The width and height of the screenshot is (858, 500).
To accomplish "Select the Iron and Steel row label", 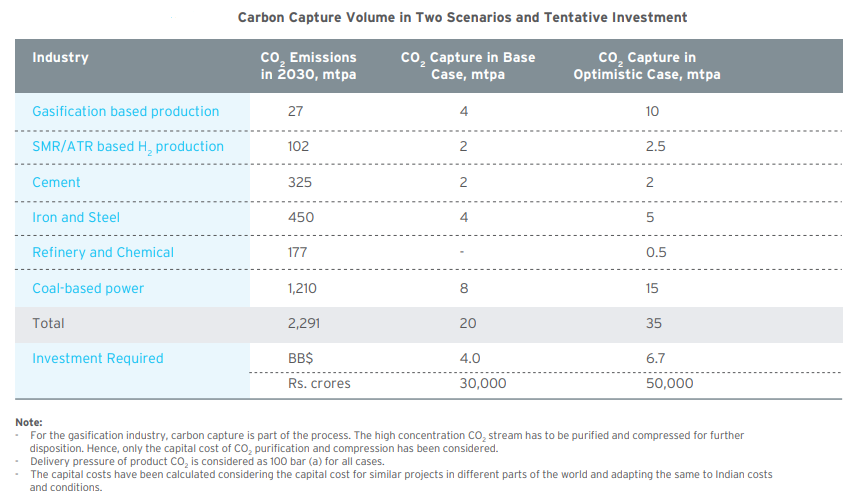I will (75, 217).
